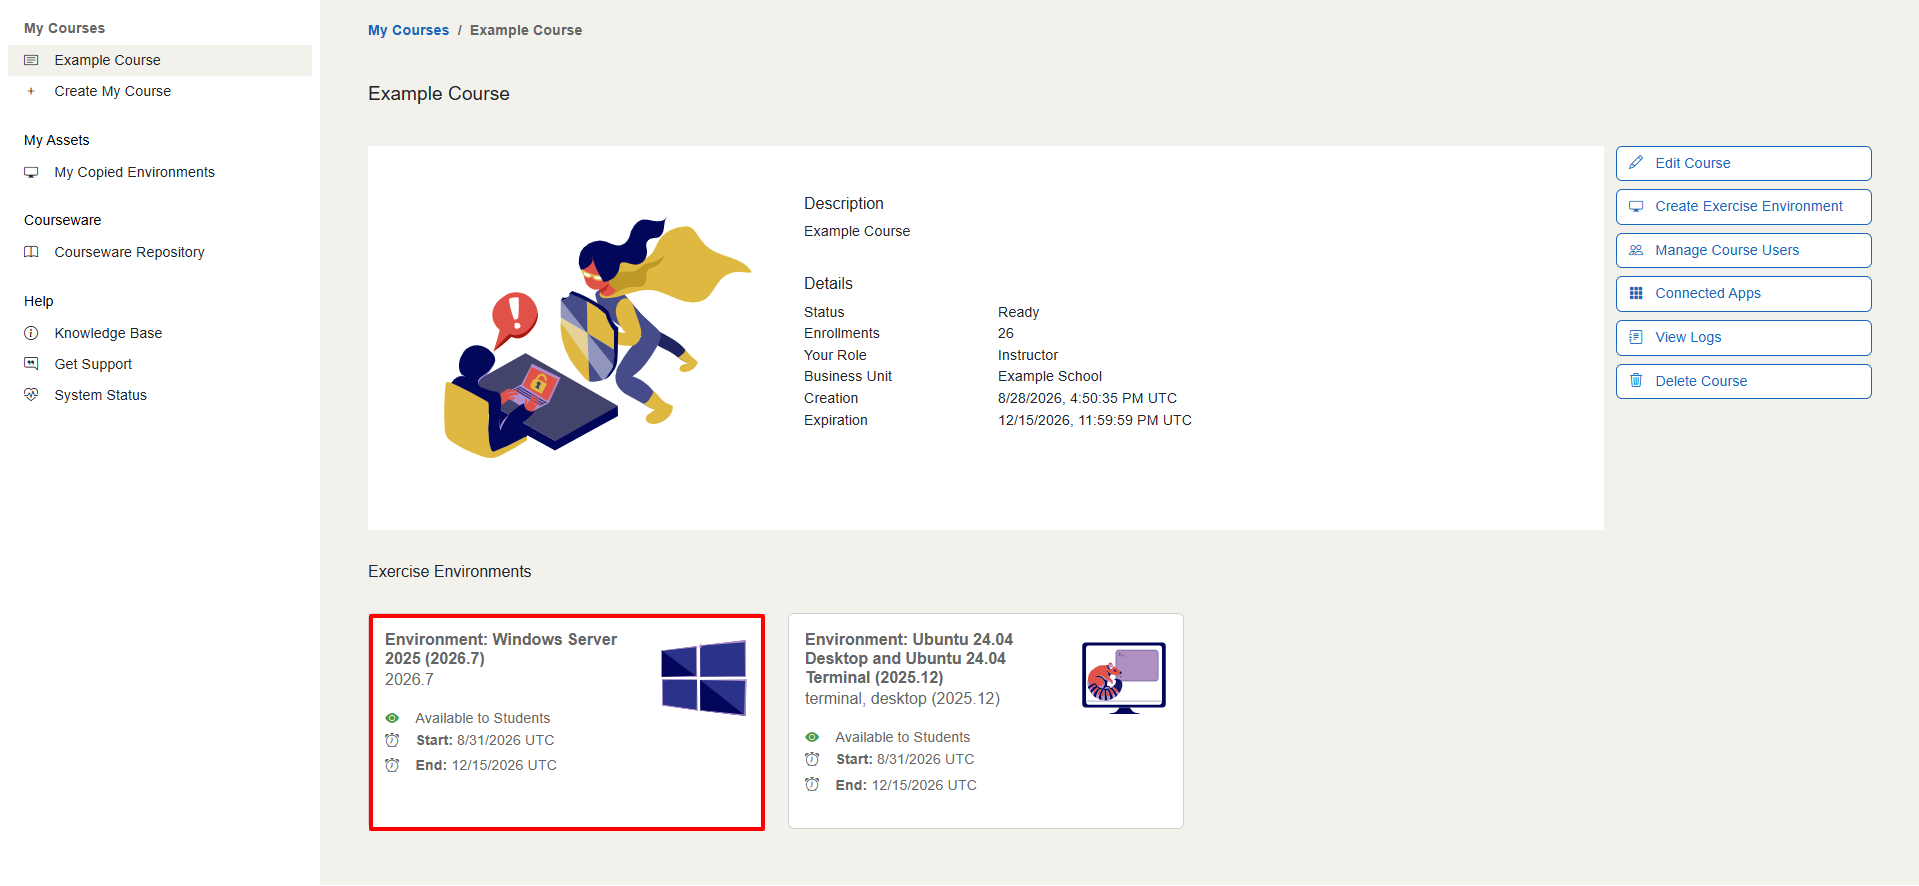Click the enrollments value '26'

pyautogui.click(x=1006, y=333)
